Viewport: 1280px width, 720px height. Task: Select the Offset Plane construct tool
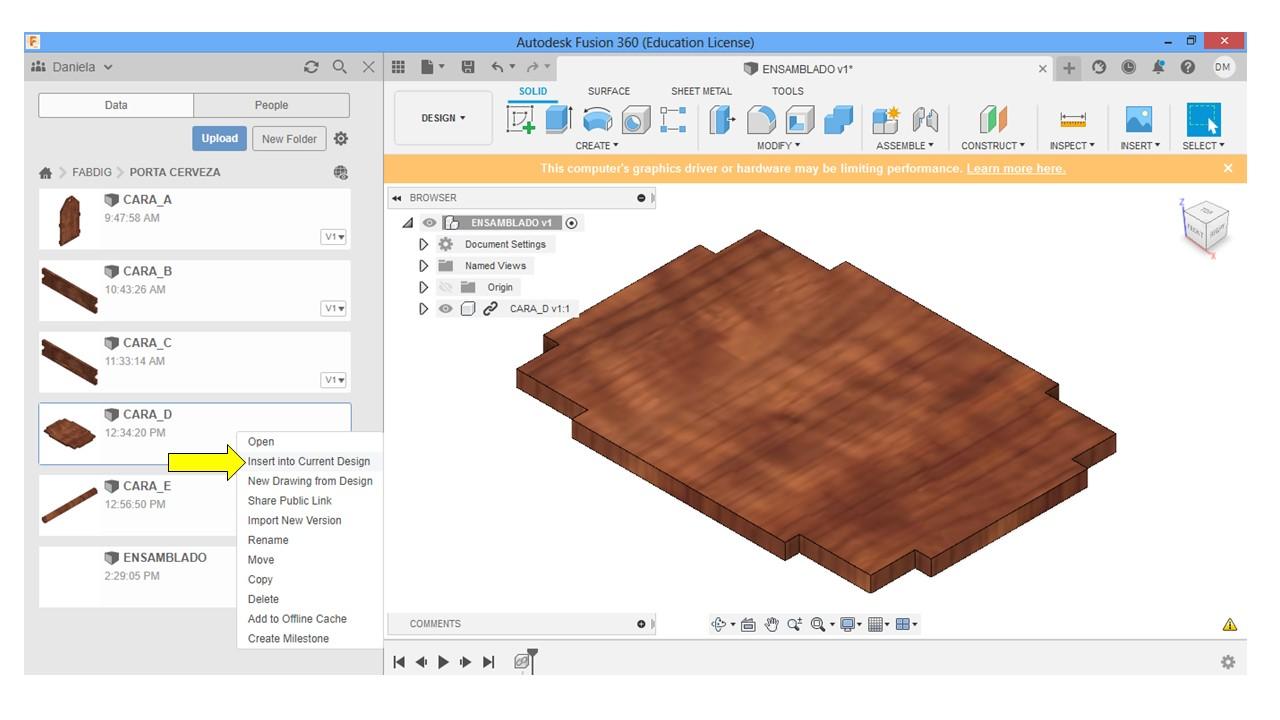[x=993, y=120]
